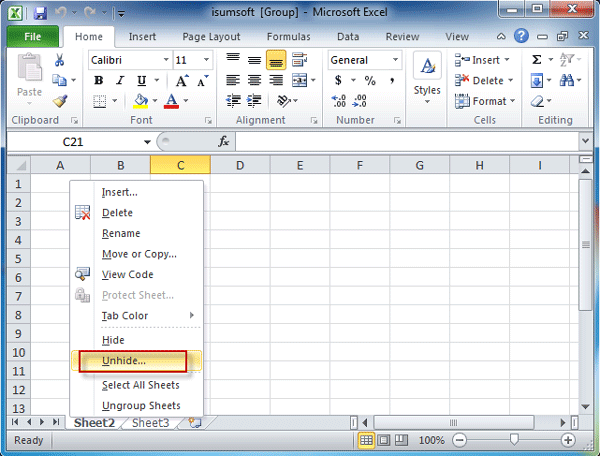
Task: Center text horizontally
Action: point(254,80)
